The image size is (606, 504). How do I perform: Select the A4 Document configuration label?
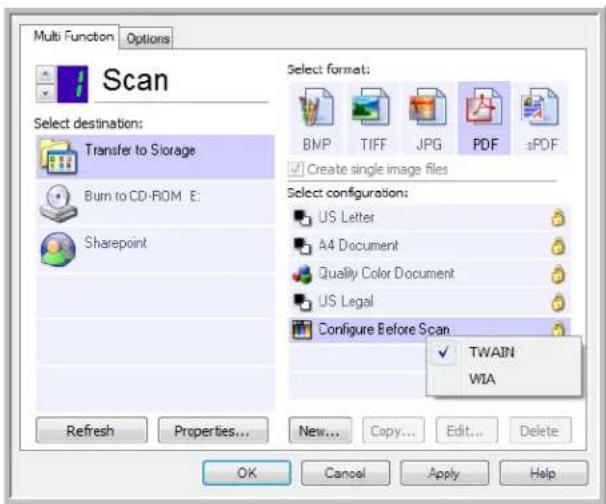(358, 246)
